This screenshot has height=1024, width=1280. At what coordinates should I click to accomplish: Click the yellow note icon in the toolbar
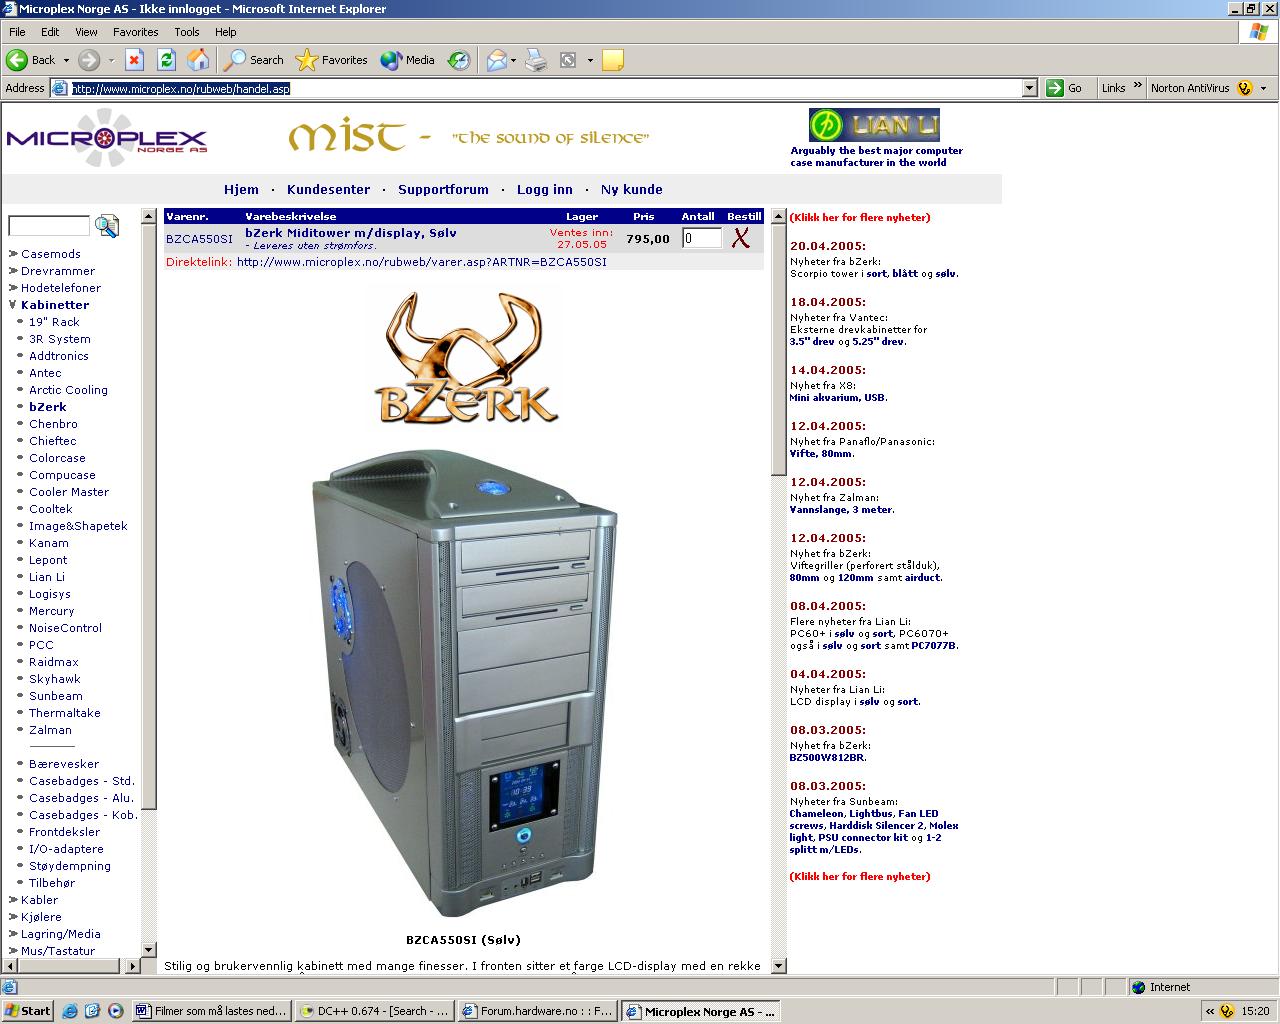(x=613, y=60)
